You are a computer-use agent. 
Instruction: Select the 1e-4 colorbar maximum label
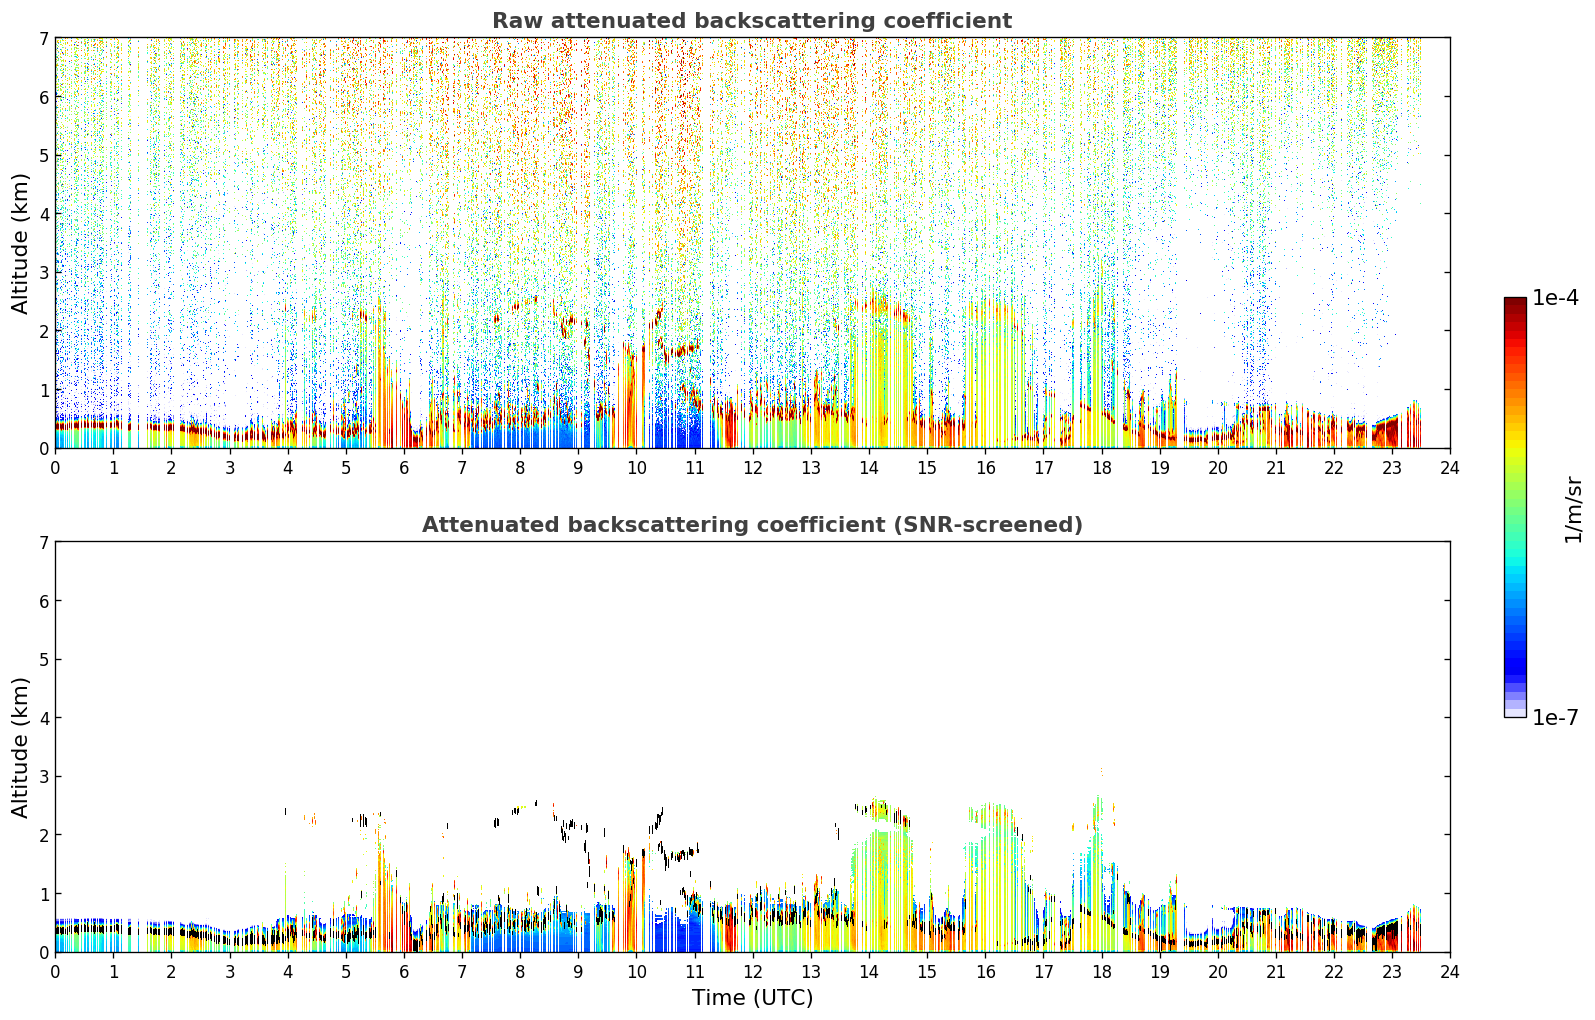1555,298
